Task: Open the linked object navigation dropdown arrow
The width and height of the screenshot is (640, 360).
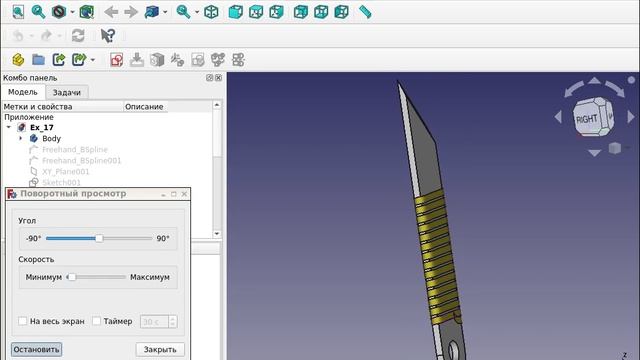Action: click(165, 12)
